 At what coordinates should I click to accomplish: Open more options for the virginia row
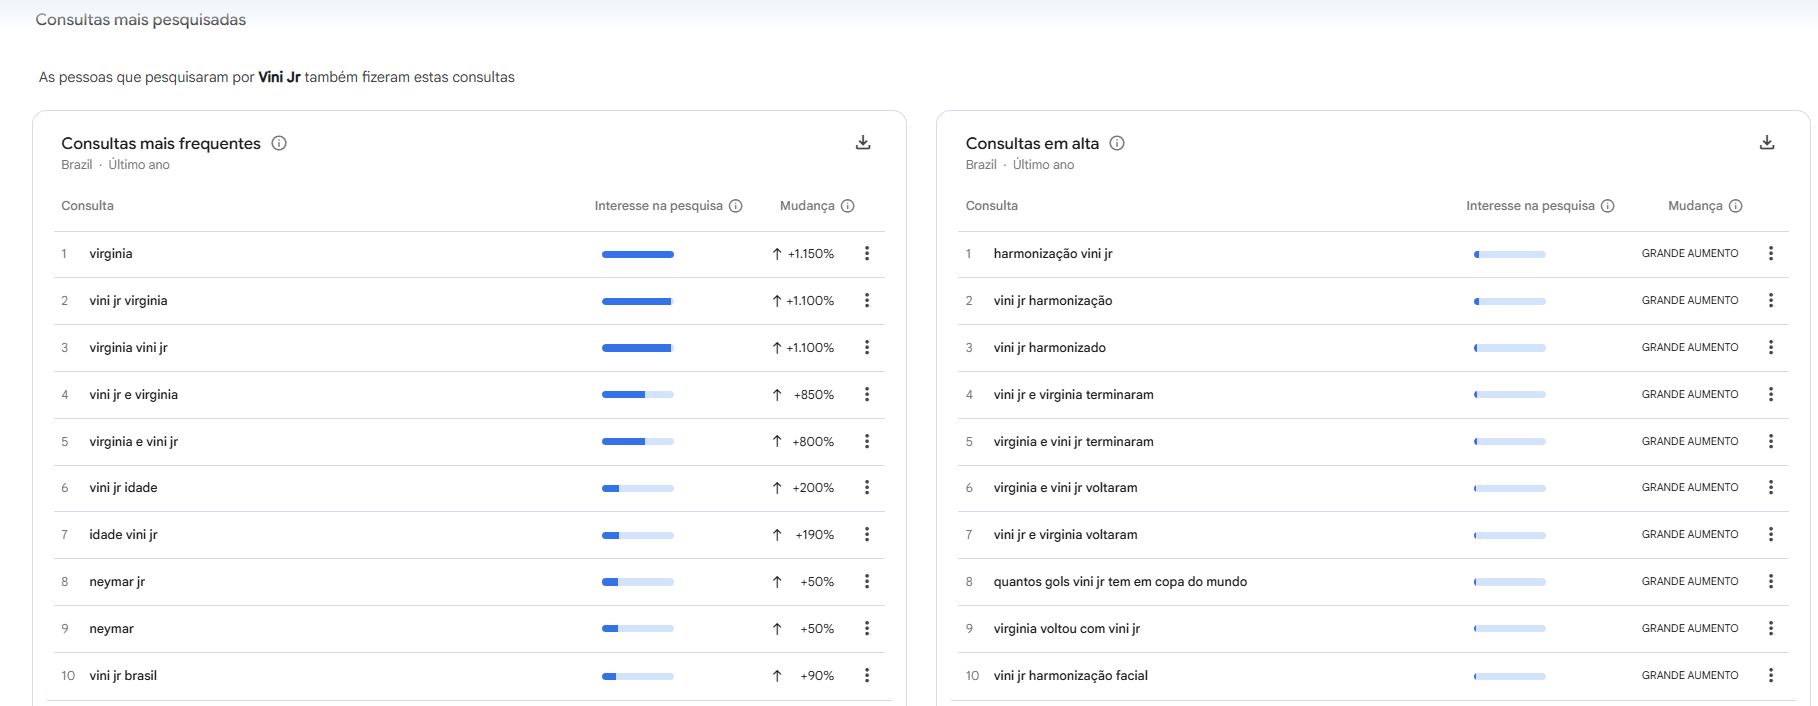coord(867,254)
